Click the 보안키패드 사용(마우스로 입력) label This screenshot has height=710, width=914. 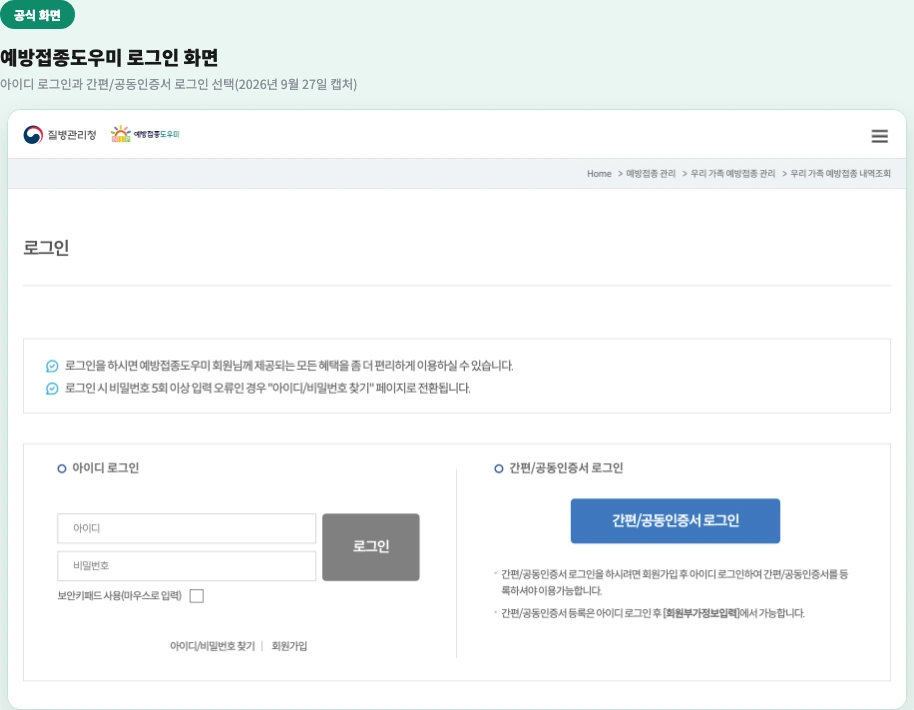[119, 596]
